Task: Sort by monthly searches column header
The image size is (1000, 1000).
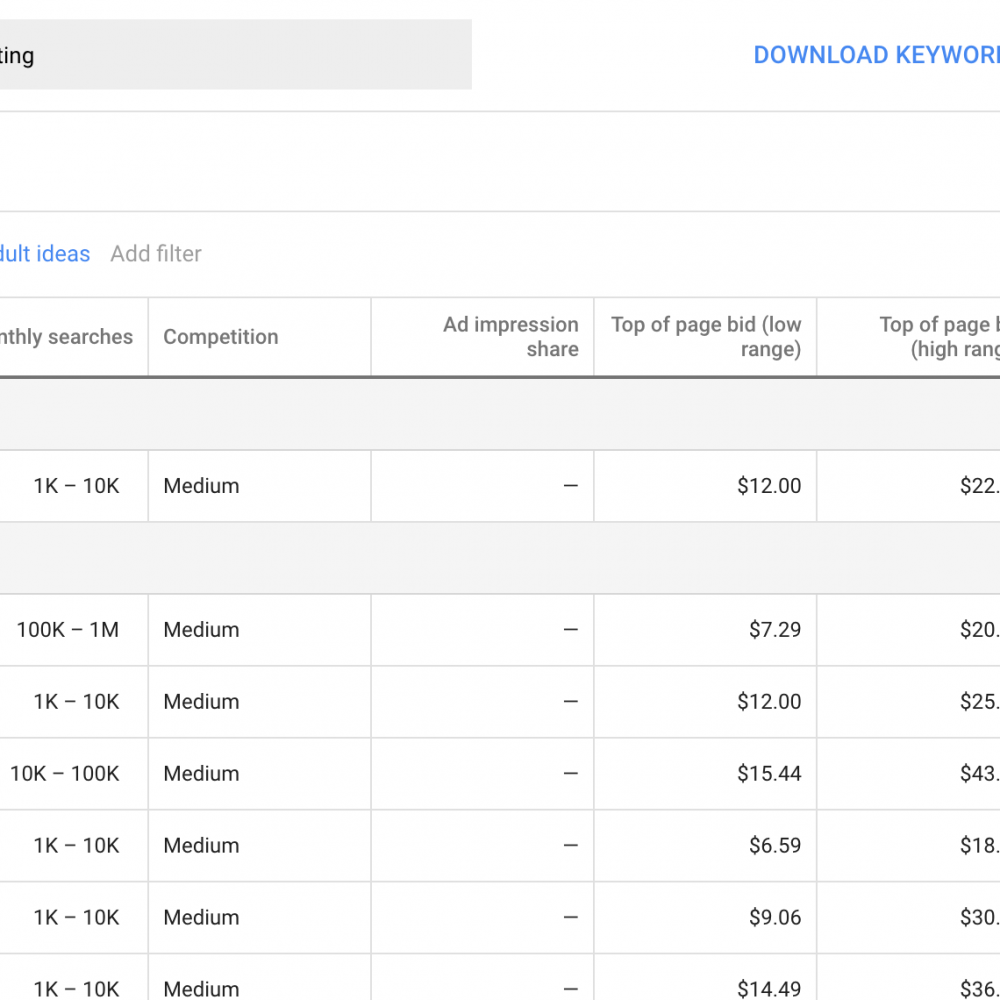Action: 66,337
